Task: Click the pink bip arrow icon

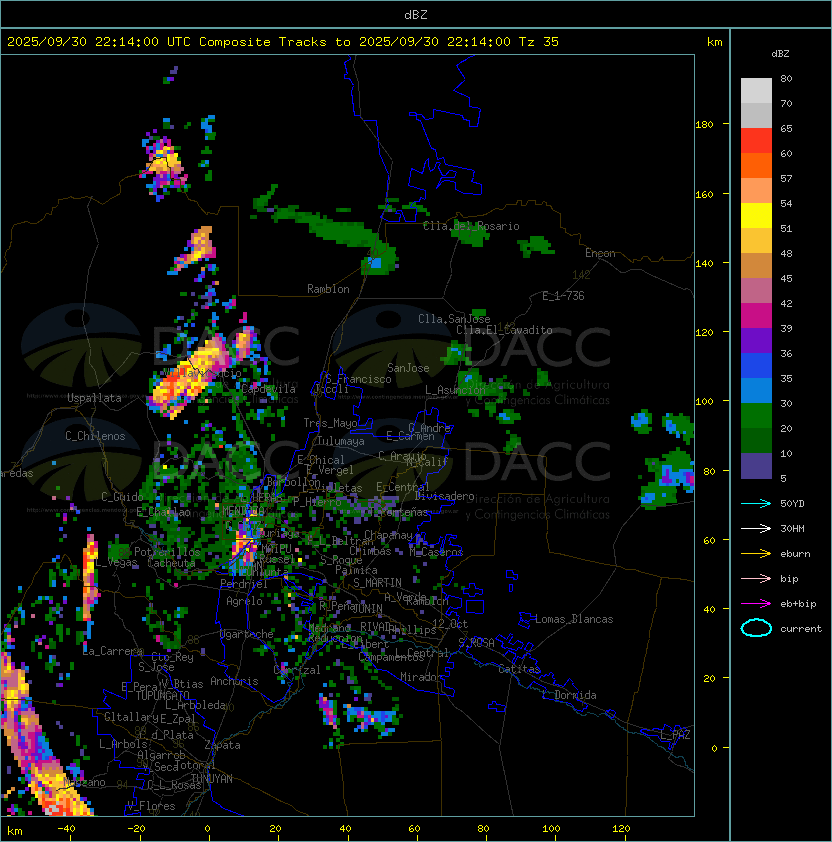Action: pos(756,578)
